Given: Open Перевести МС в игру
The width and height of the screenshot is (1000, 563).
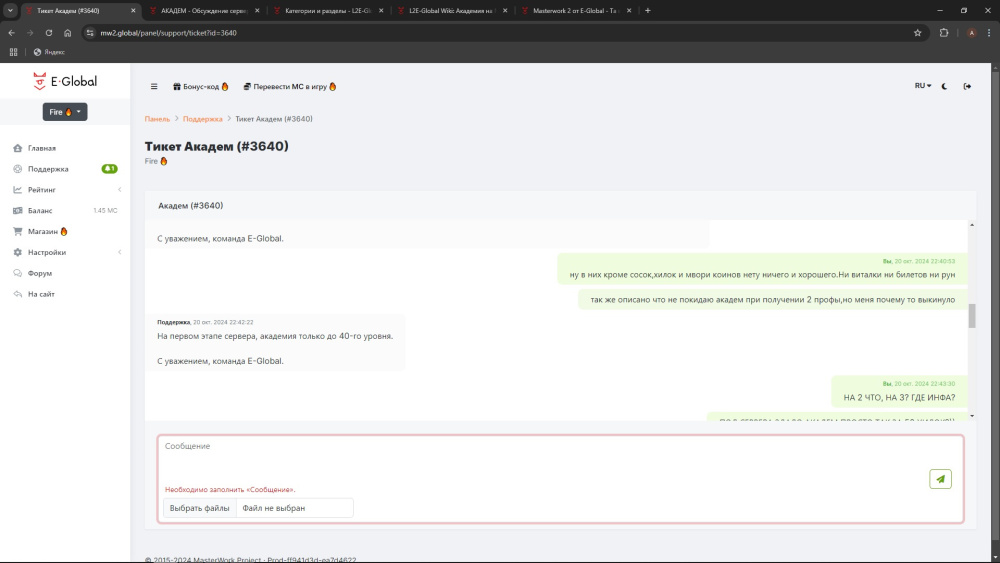Looking at the screenshot, I should tap(289, 87).
